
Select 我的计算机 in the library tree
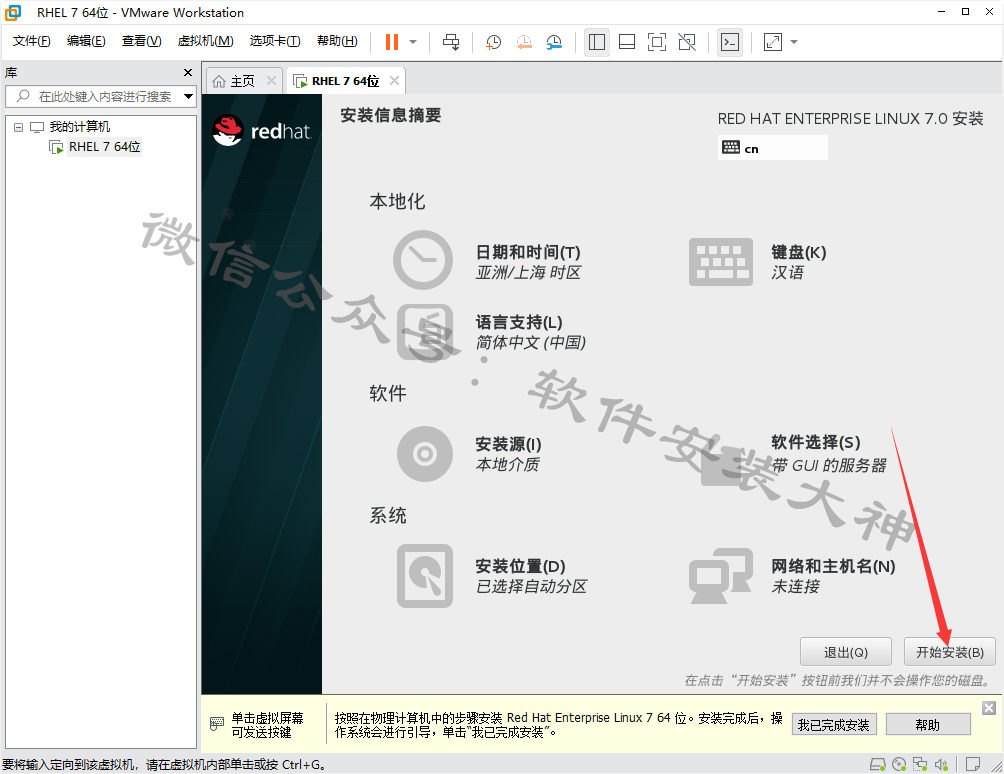[x=79, y=127]
